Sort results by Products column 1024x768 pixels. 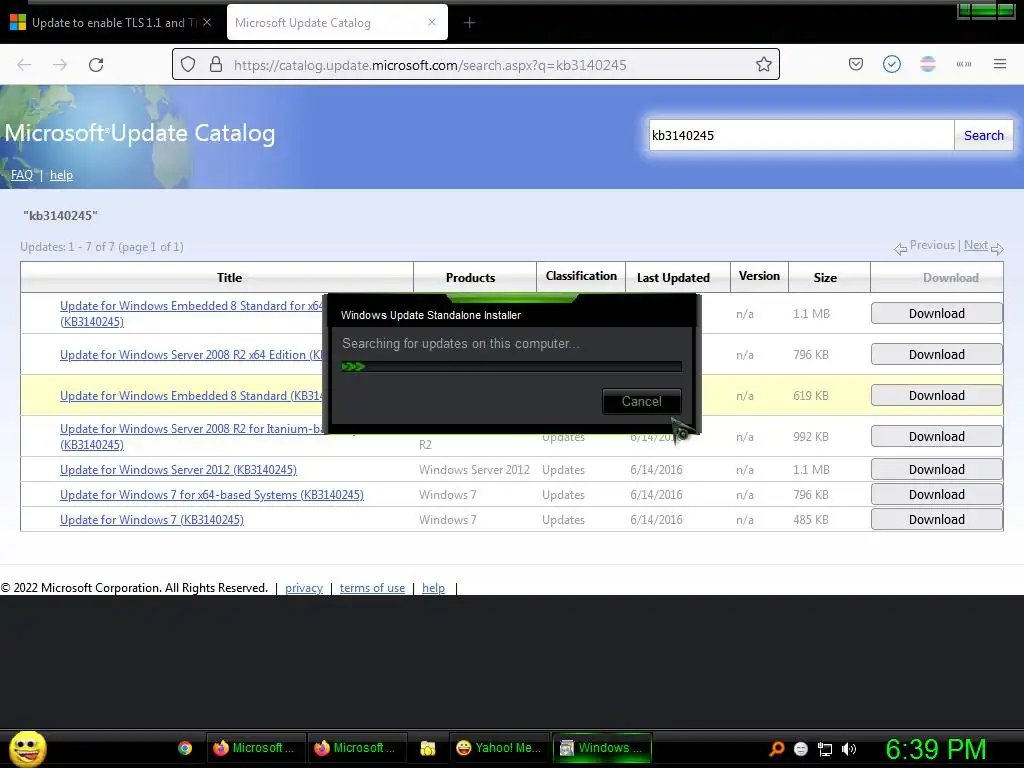tap(470, 278)
